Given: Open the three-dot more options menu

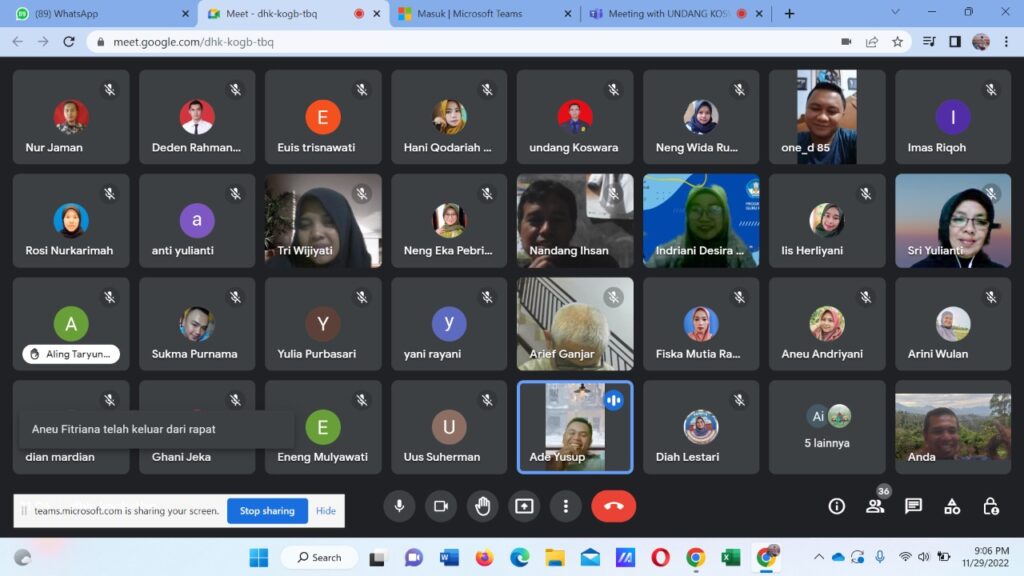Looking at the screenshot, I should (565, 506).
